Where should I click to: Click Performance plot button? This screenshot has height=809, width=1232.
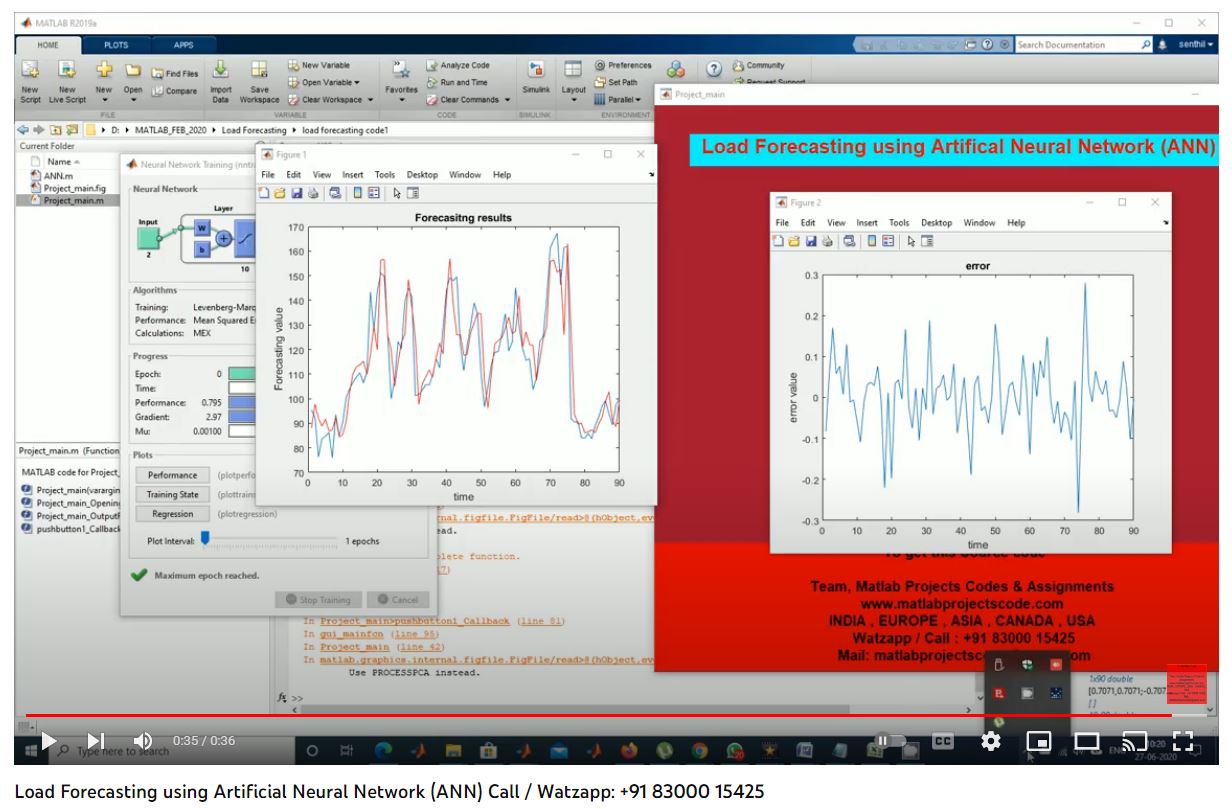point(172,475)
